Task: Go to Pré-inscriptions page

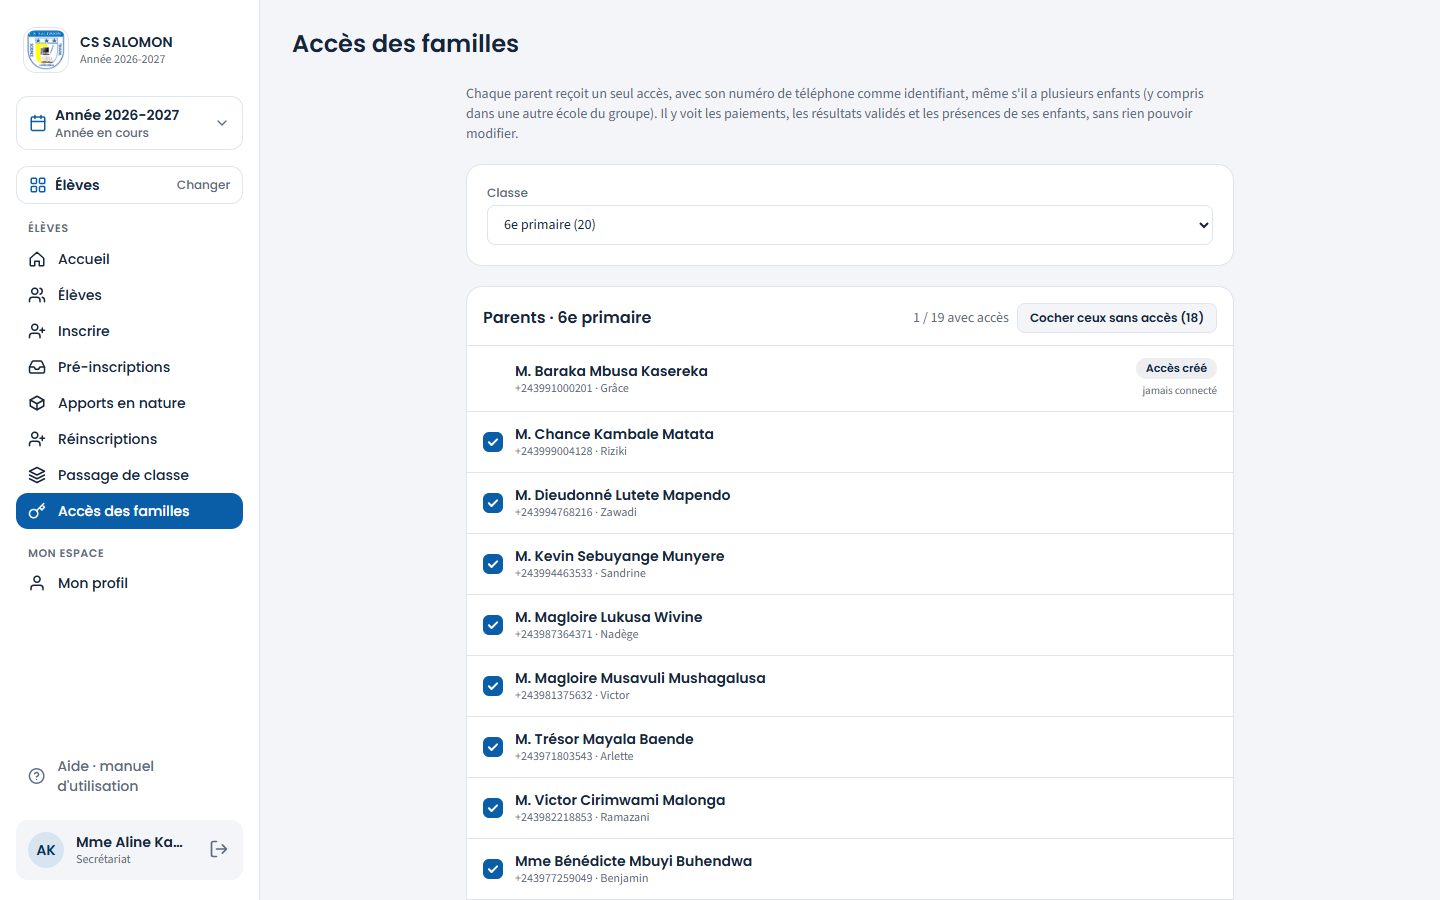Action: (129, 367)
